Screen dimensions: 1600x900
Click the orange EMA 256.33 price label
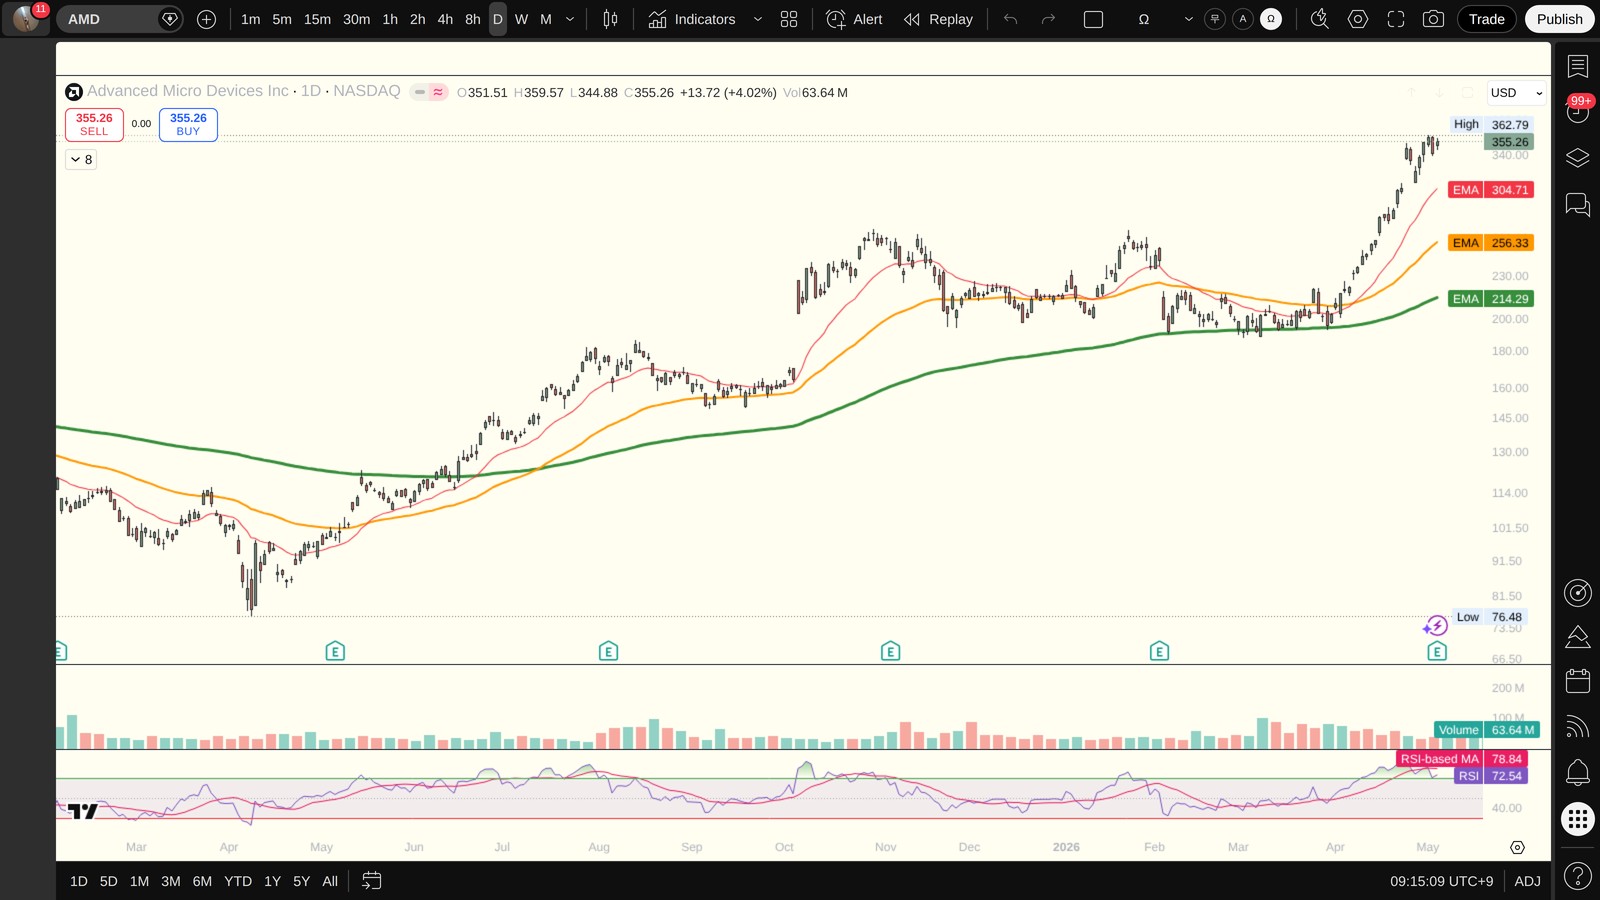1490,243
